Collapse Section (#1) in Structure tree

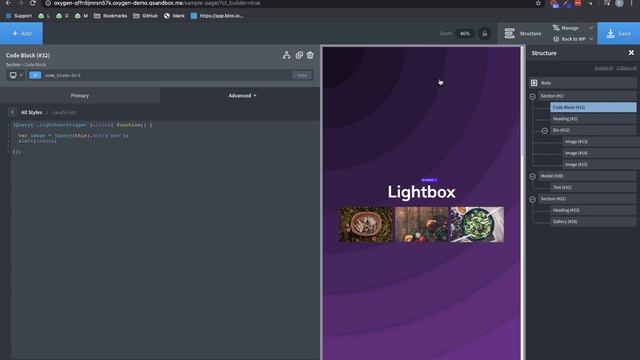[x=533, y=96]
